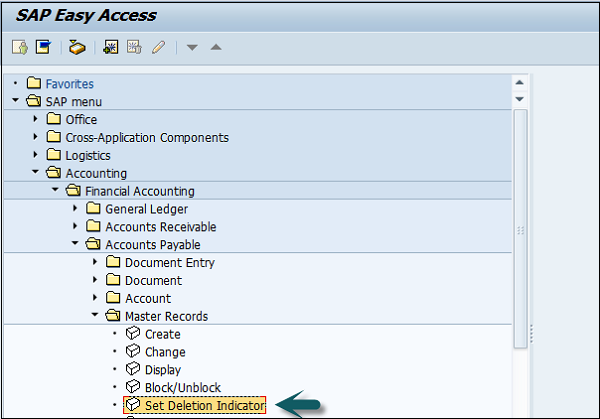Select the Create transaction item
The width and height of the screenshot is (600, 419).
tap(162, 334)
